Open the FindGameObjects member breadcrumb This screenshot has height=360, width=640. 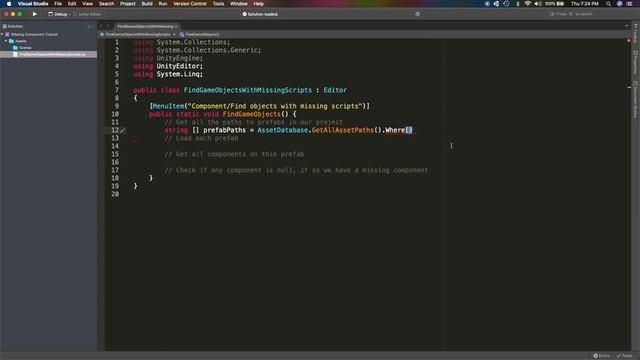pyautogui.click(x=200, y=34)
